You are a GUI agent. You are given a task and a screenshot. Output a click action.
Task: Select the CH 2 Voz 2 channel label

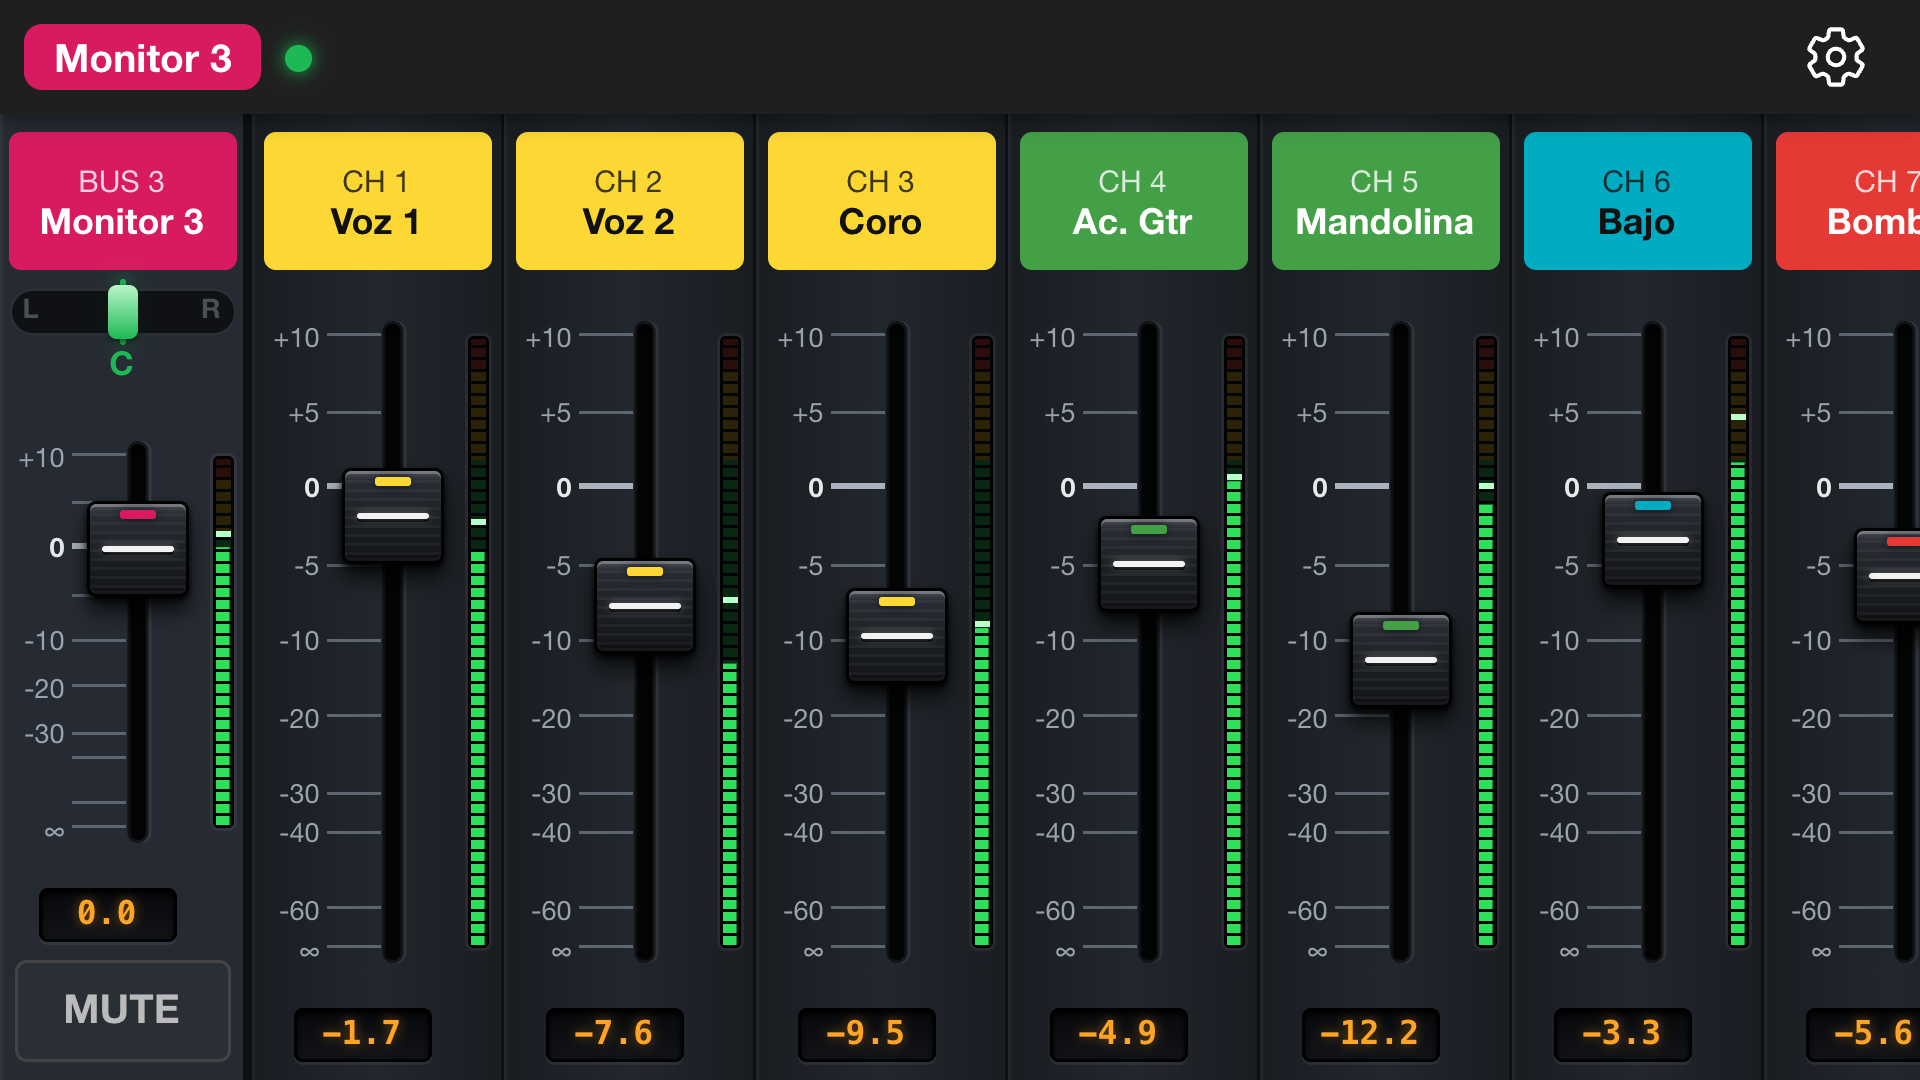[x=630, y=201]
